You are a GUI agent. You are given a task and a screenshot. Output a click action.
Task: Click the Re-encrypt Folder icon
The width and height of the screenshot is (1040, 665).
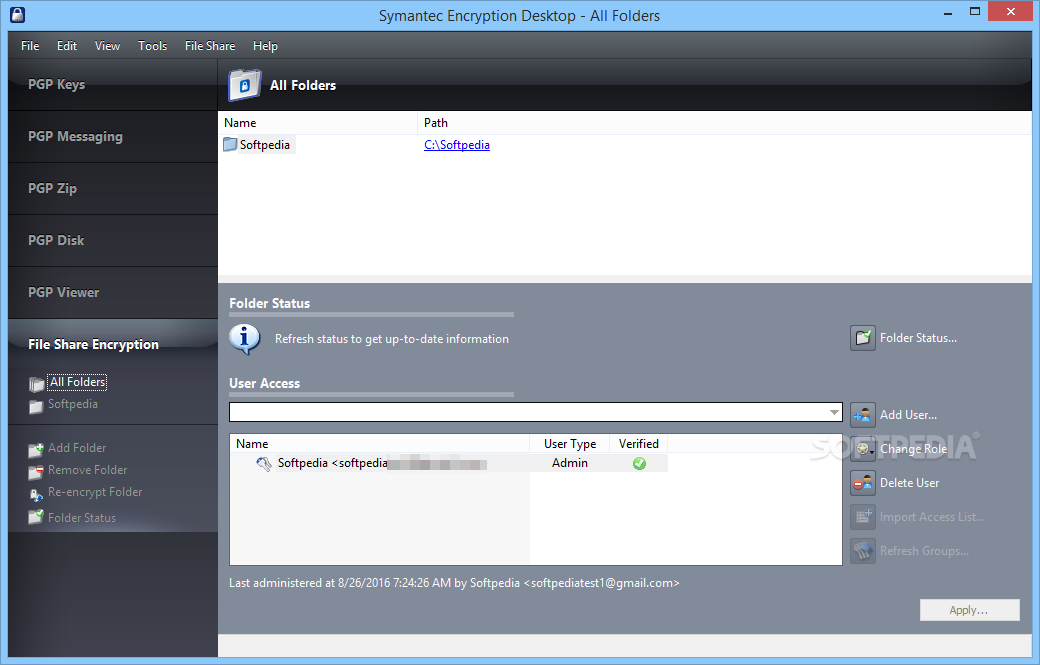pos(36,495)
